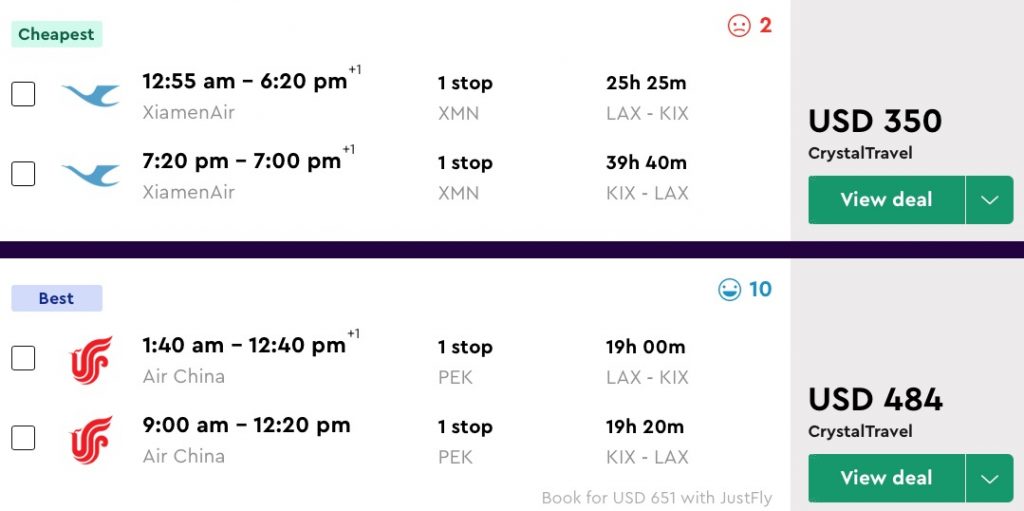Click the red sad-face rating icon
The width and height of the screenshot is (1024, 511).
[739, 26]
